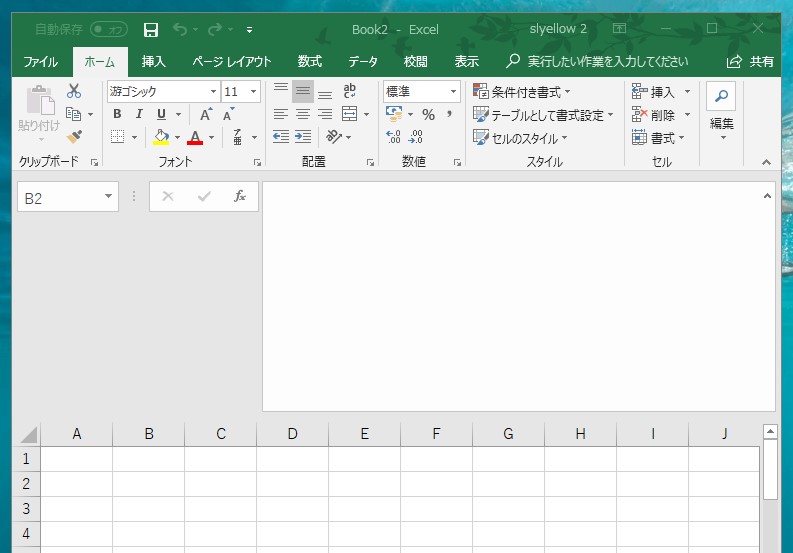This screenshot has height=553, width=793.
Task: Open the 游ゴシック font name dropdown
Action: [213, 92]
